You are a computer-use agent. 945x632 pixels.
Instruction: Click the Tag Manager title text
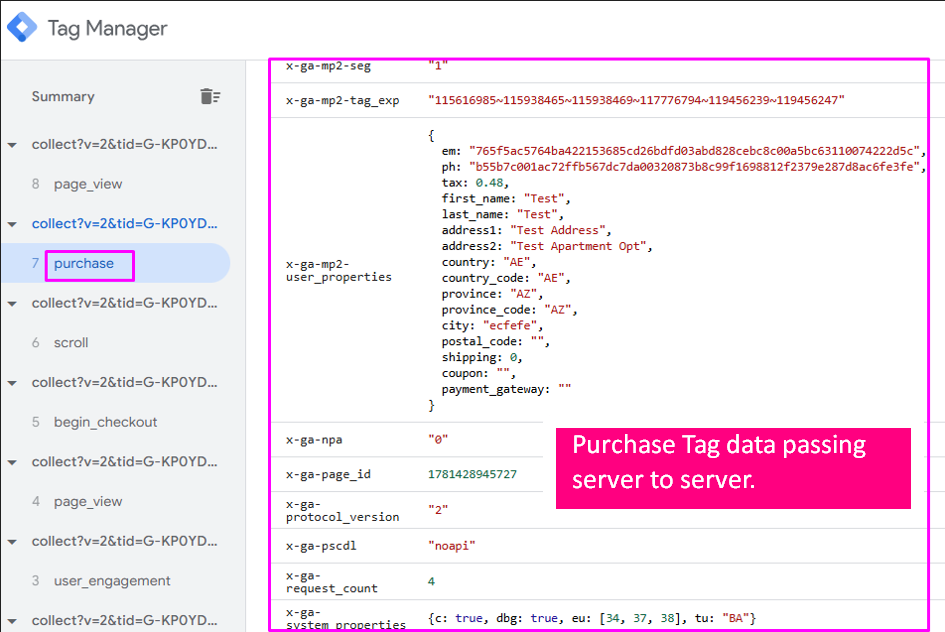pyautogui.click(x=107, y=28)
